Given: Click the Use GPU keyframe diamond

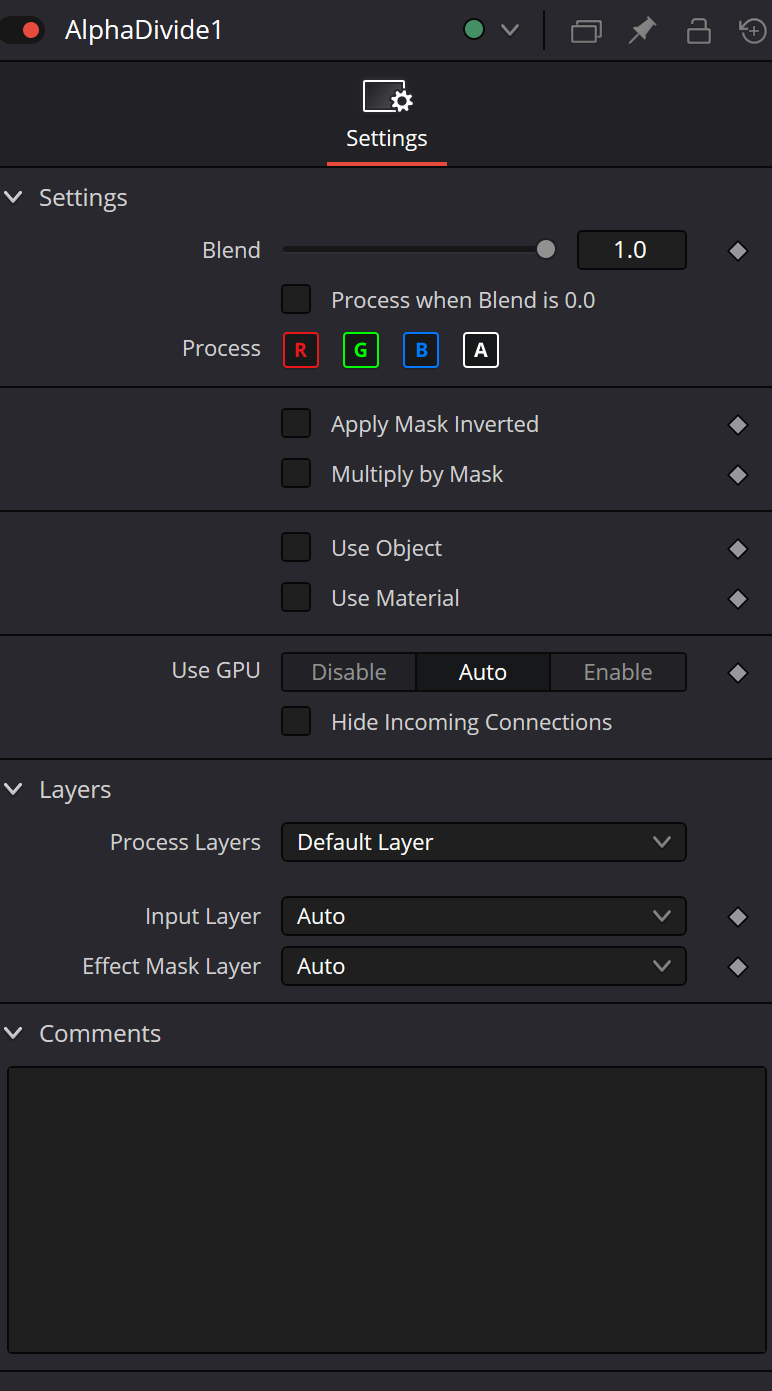Looking at the screenshot, I should 738,673.
